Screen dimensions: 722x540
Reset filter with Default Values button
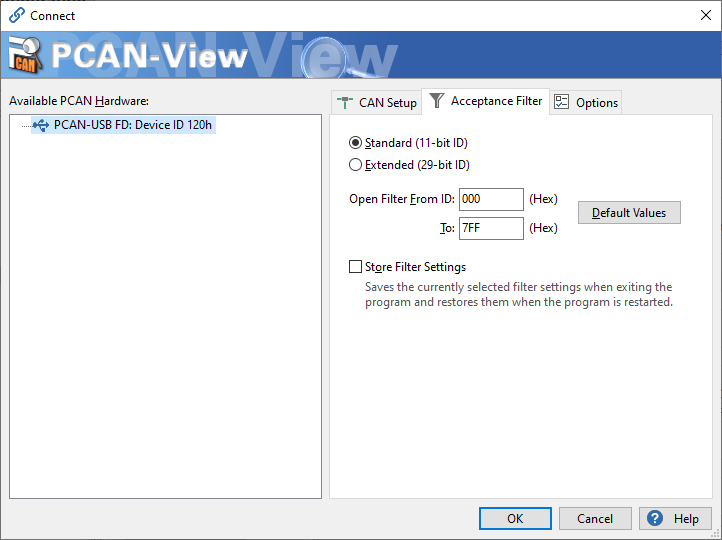(x=629, y=213)
